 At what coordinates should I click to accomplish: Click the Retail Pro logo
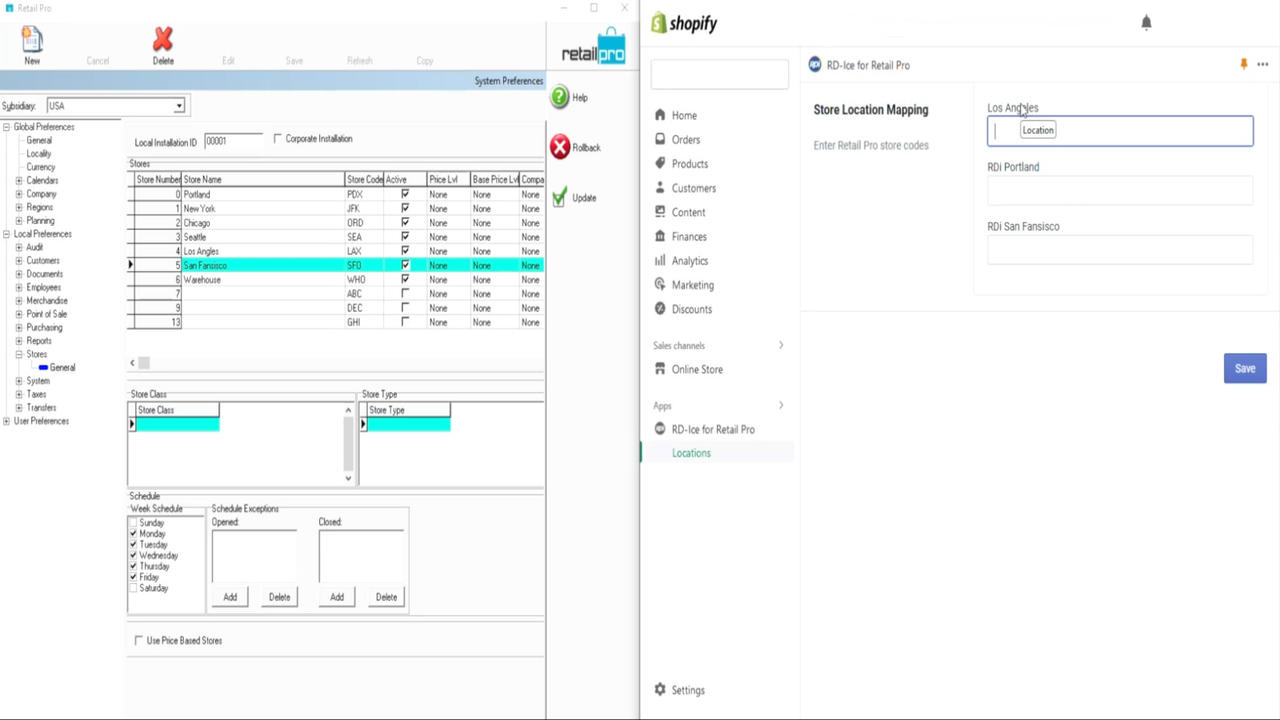(593, 48)
